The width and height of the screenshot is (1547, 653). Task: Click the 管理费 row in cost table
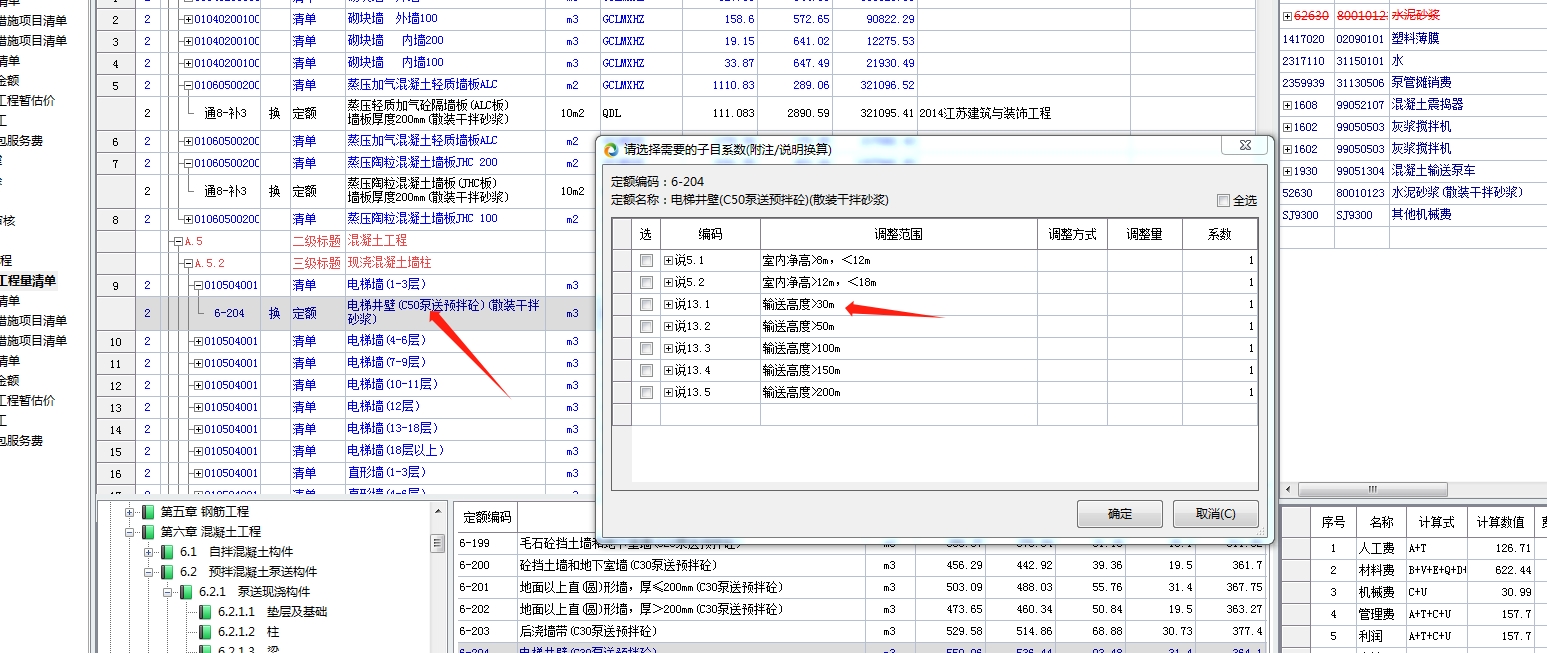pyautogui.click(x=1412, y=614)
